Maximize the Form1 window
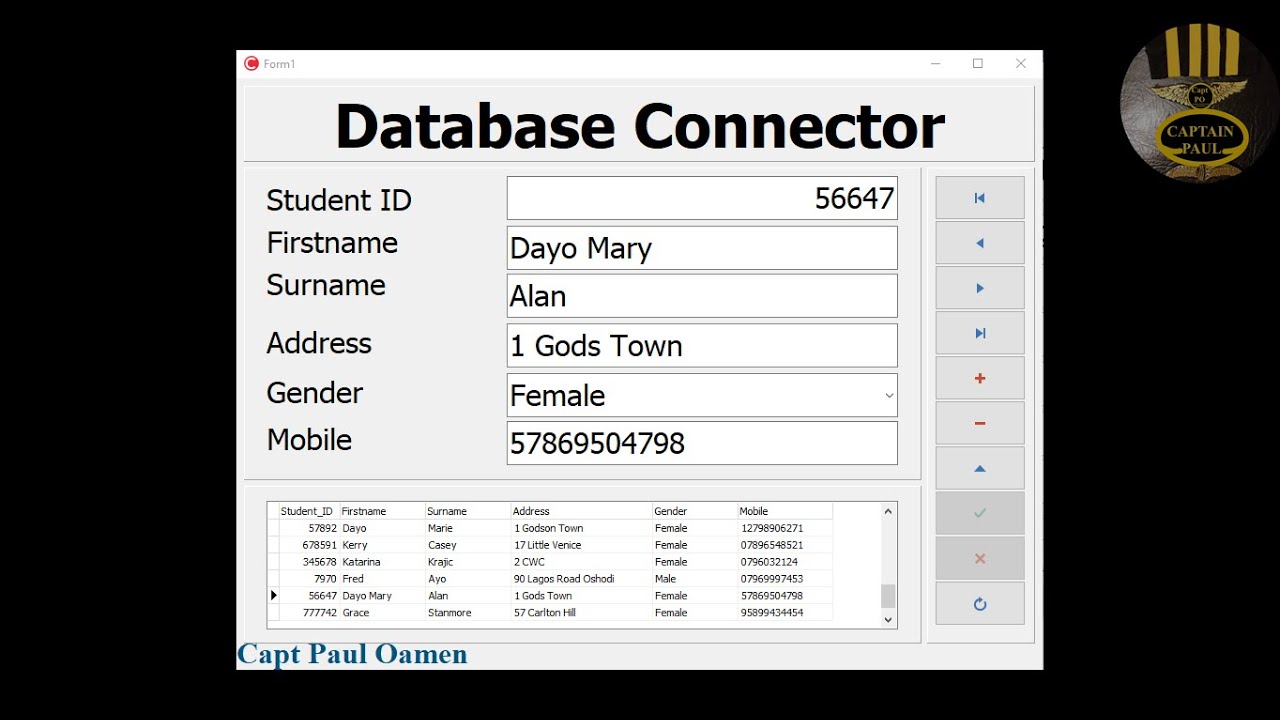The width and height of the screenshot is (1280, 720). tap(978, 63)
